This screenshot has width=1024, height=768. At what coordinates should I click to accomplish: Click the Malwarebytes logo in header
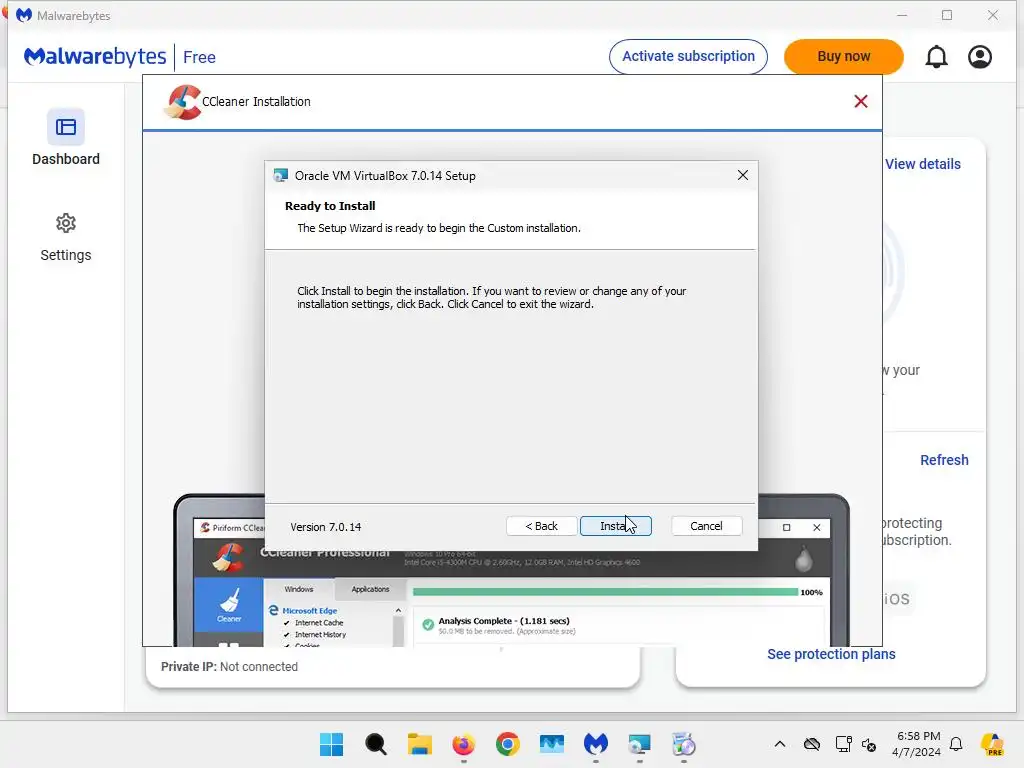pos(95,57)
